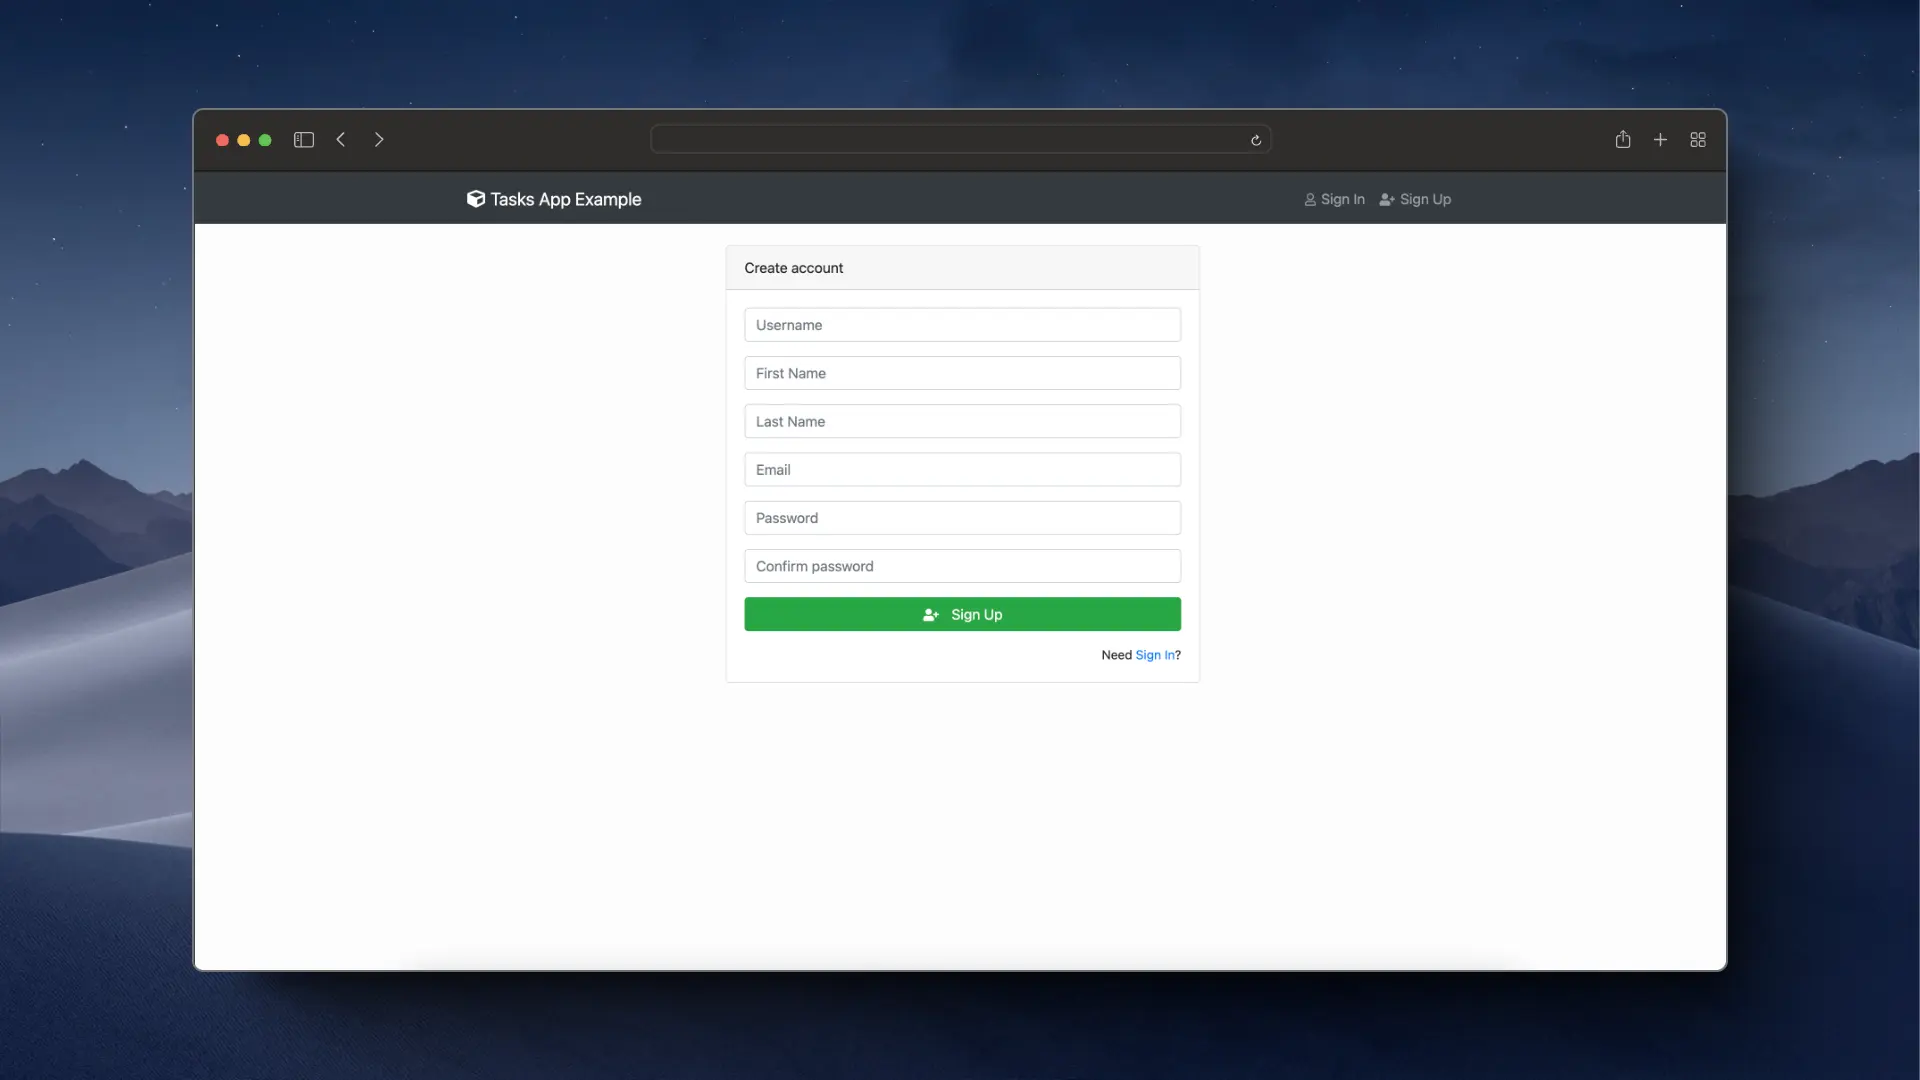The width and height of the screenshot is (1920, 1080).
Task: Click the green Sign Up button
Action: click(x=961, y=613)
